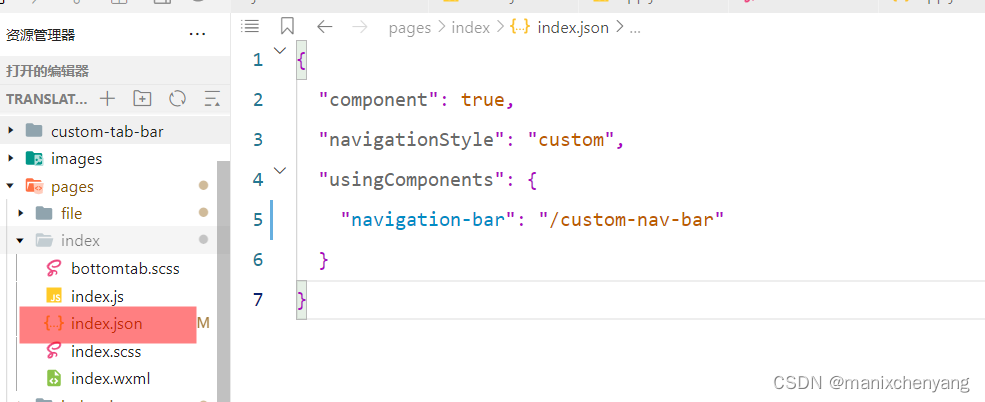The width and height of the screenshot is (985, 402).
Task: Click the "navigation-bar" key text
Action: coord(428,219)
